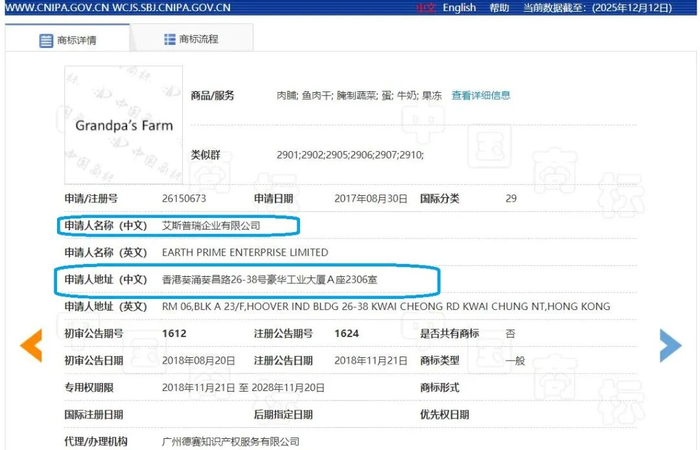This screenshot has width=700, height=450.
Task: Select registration announcement date 2018年11月21日
Action: [371, 360]
